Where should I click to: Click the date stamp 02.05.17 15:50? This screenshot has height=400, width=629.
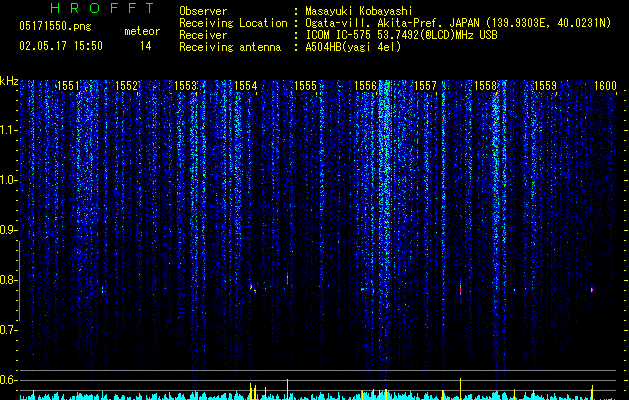[x=61, y=46]
